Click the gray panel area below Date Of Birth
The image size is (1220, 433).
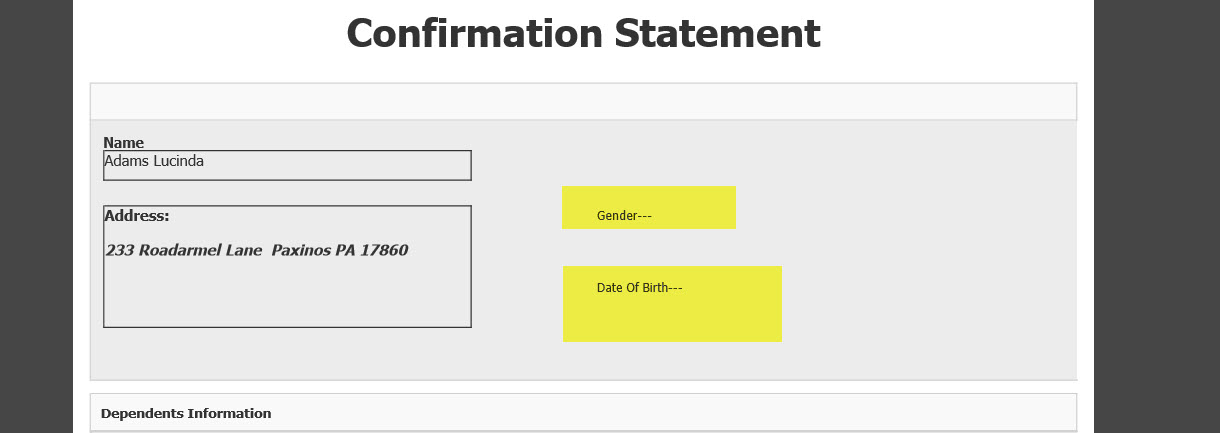(672, 361)
